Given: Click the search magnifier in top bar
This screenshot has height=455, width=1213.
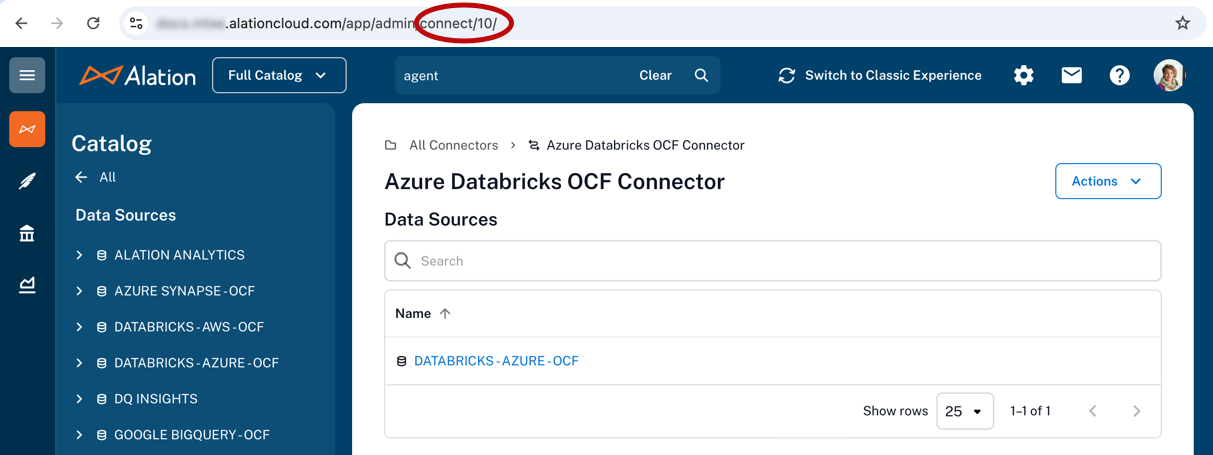Looking at the screenshot, I should click(701, 75).
